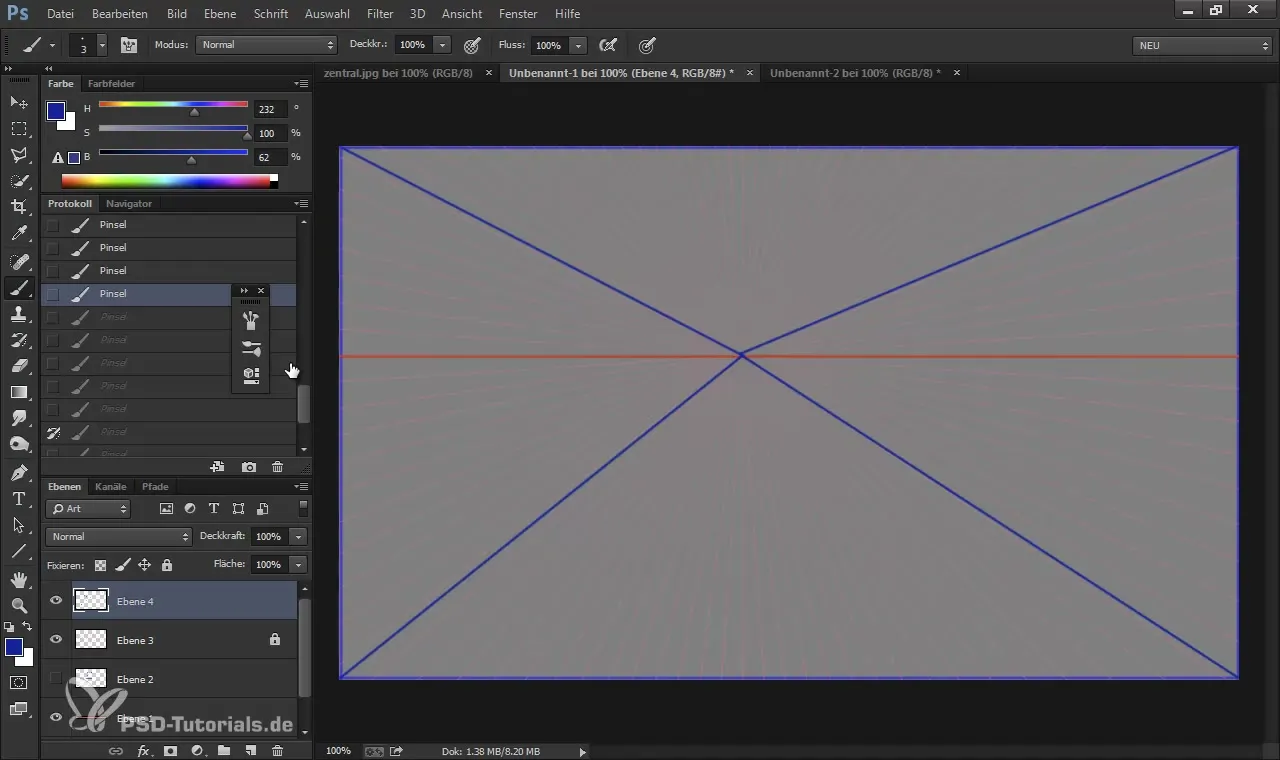Image resolution: width=1280 pixels, height=760 pixels.
Task: Click the hue value field 232
Action: coord(270,109)
